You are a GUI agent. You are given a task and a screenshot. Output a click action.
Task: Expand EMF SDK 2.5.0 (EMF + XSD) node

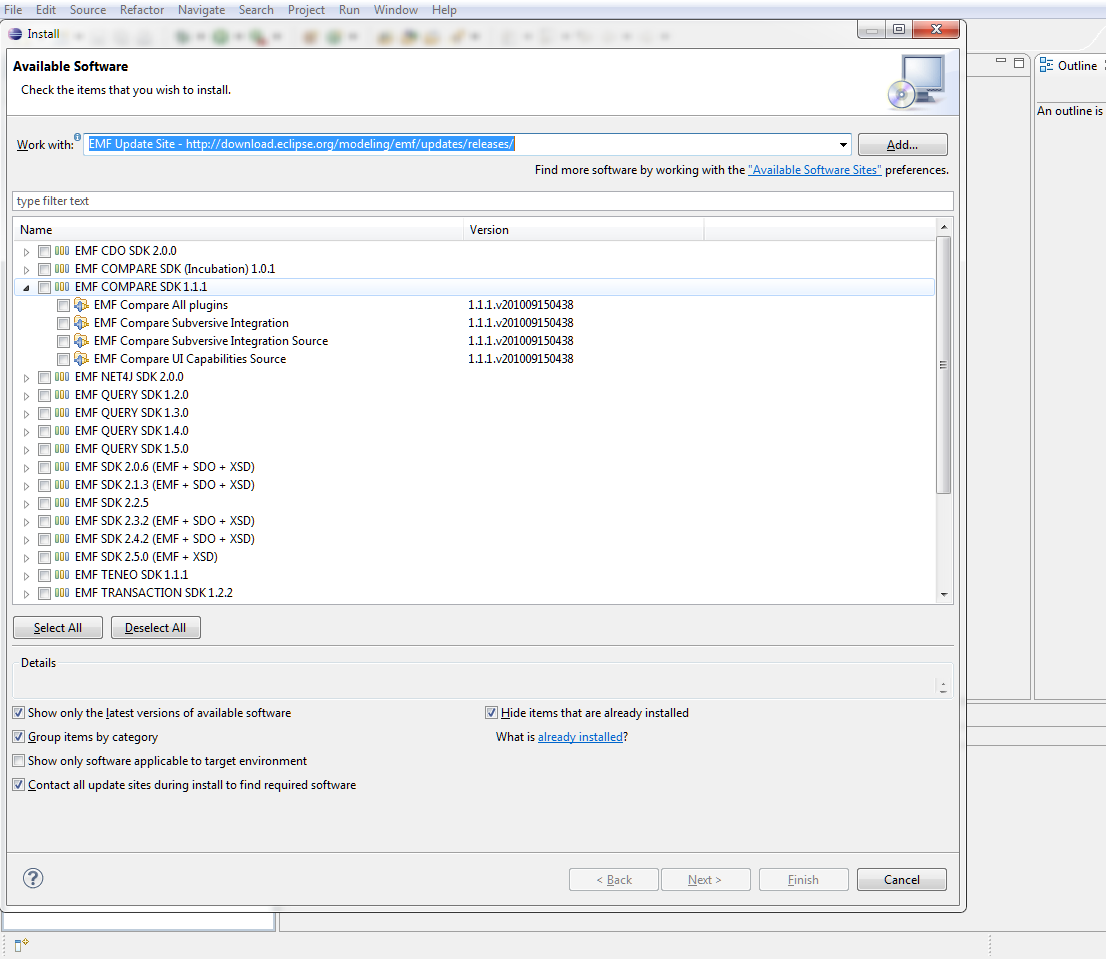pos(26,558)
